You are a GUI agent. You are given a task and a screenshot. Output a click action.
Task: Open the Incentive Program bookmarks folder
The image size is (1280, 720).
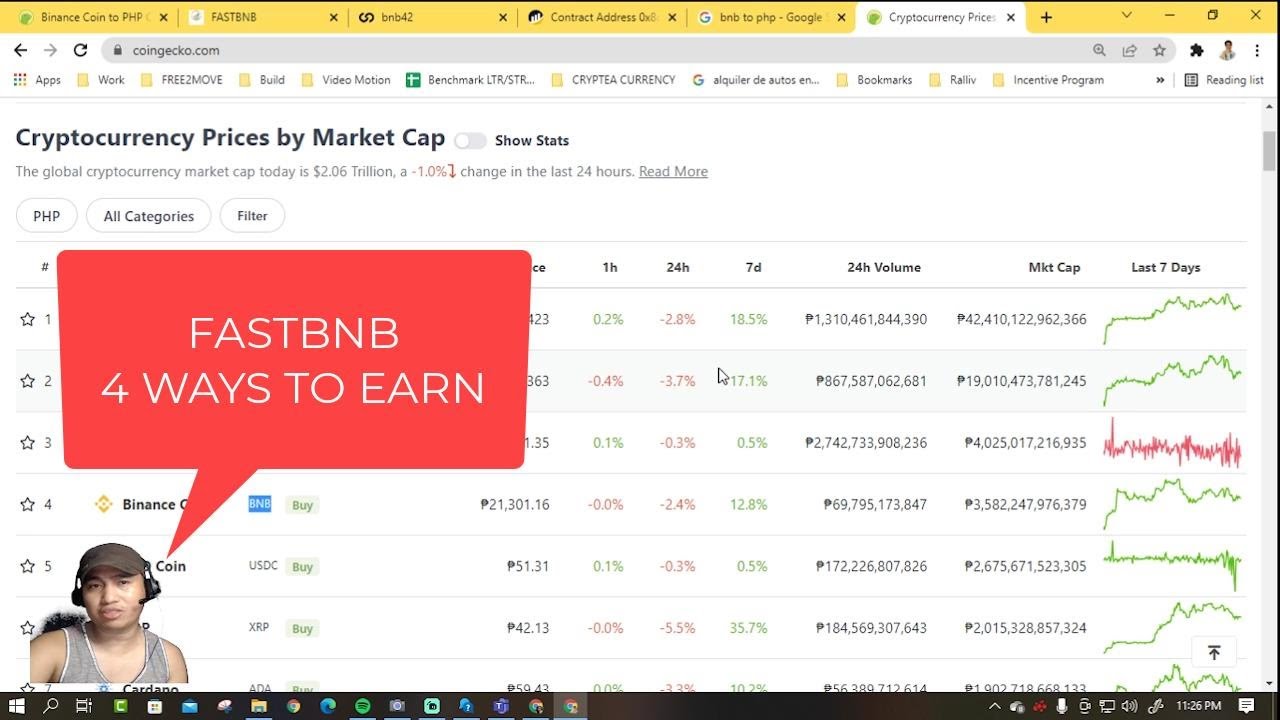point(1048,80)
